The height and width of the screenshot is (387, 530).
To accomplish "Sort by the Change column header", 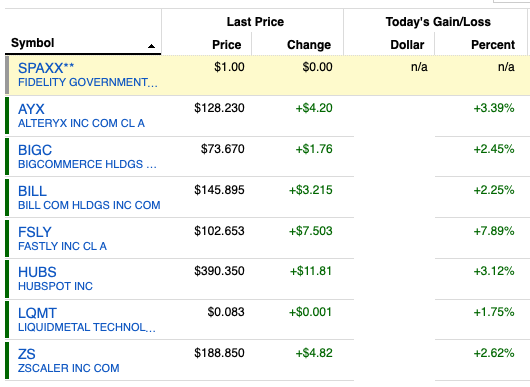I will point(309,45).
